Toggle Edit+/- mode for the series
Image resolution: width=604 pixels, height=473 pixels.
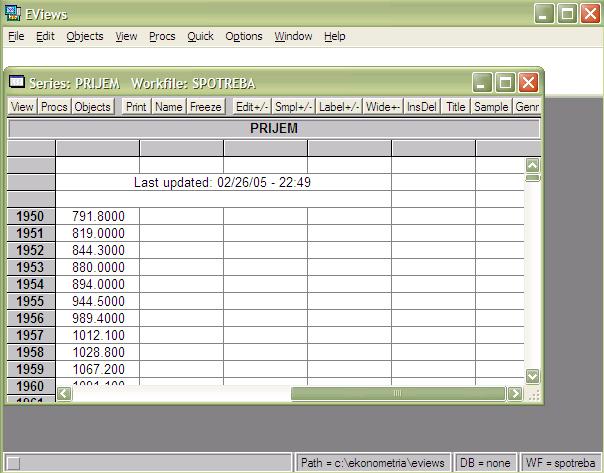coord(252,107)
